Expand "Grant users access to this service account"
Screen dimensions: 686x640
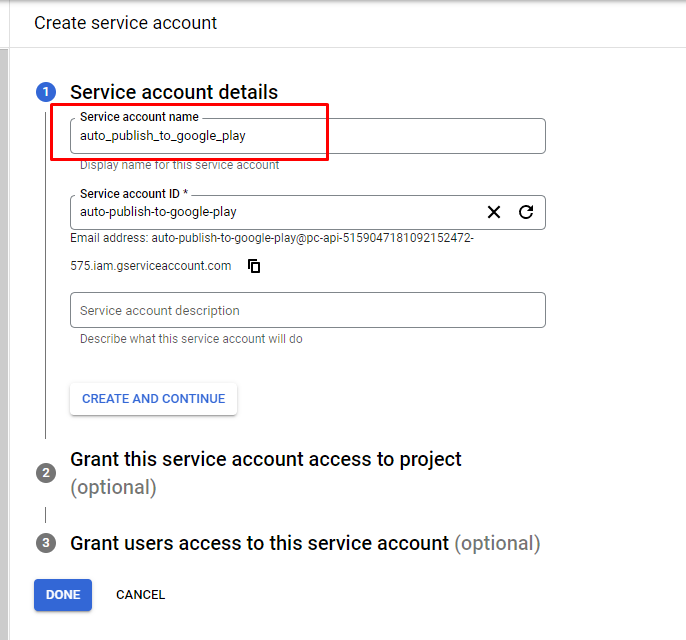click(x=260, y=544)
